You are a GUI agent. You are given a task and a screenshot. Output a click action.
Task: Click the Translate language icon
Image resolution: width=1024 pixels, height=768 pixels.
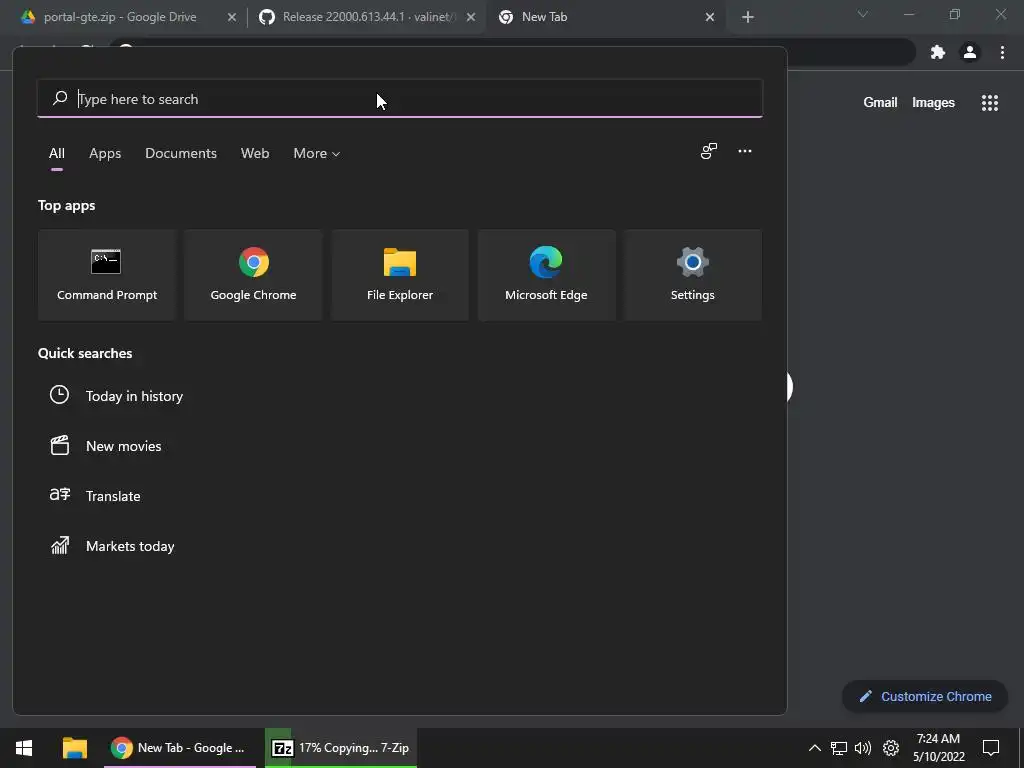59,495
